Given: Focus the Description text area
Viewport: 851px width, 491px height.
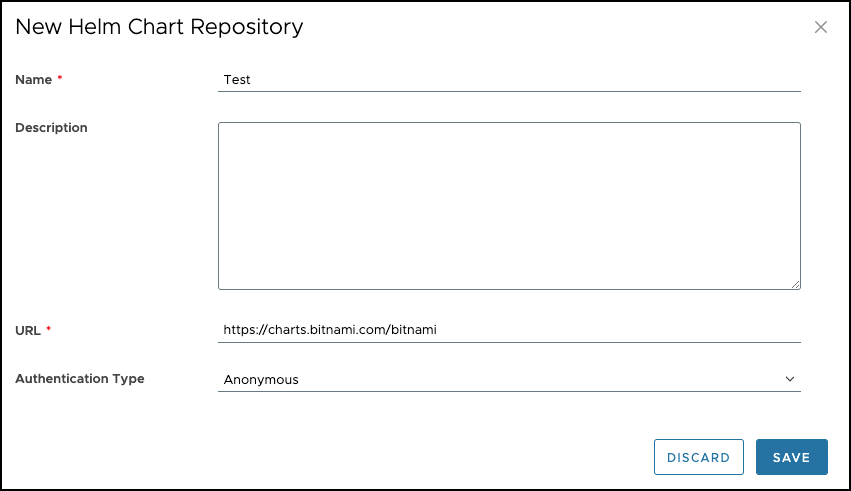Looking at the screenshot, I should click(x=509, y=206).
